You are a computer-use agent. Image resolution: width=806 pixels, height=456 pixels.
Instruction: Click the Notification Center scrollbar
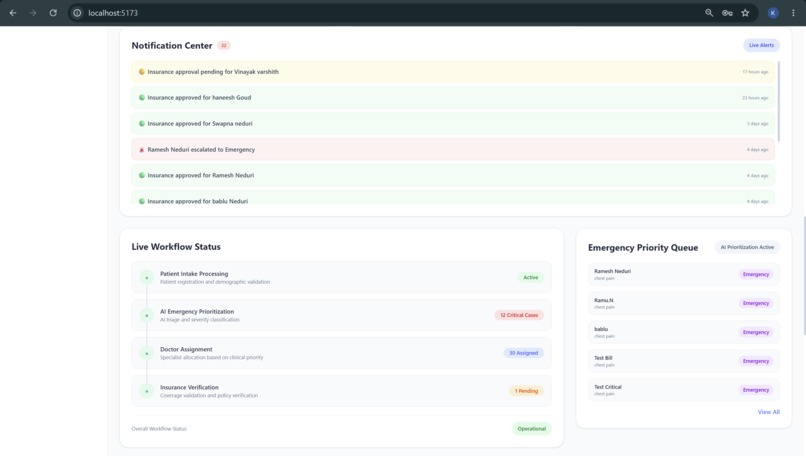coord(779,101)
